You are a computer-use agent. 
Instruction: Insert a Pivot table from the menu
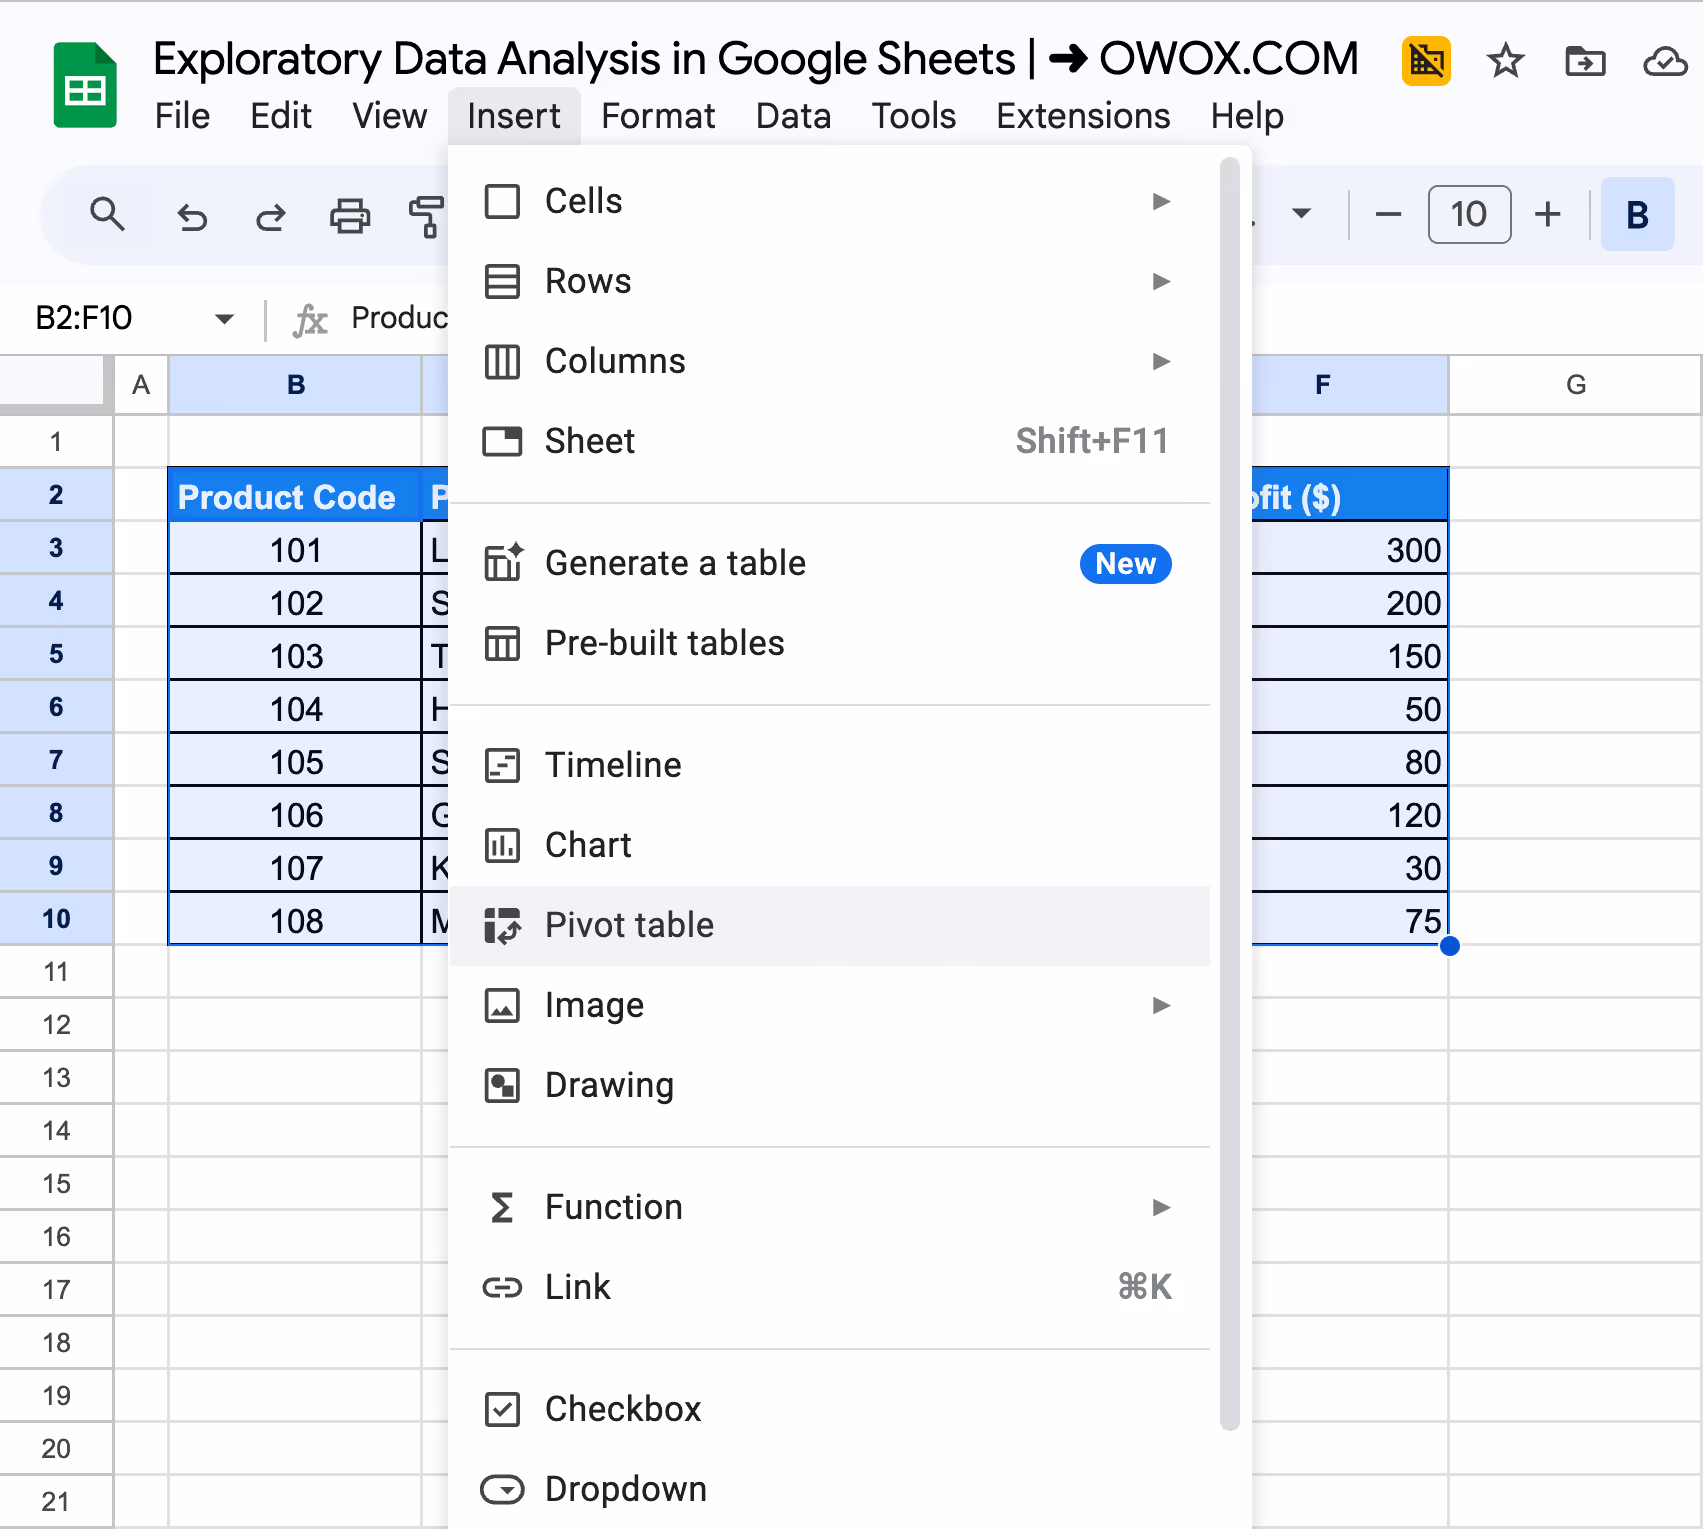[x=628, y=925]
